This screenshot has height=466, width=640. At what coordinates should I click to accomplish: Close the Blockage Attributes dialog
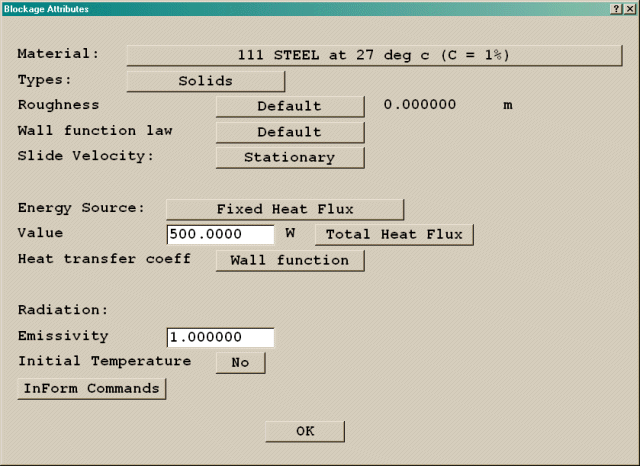[628, 8]
